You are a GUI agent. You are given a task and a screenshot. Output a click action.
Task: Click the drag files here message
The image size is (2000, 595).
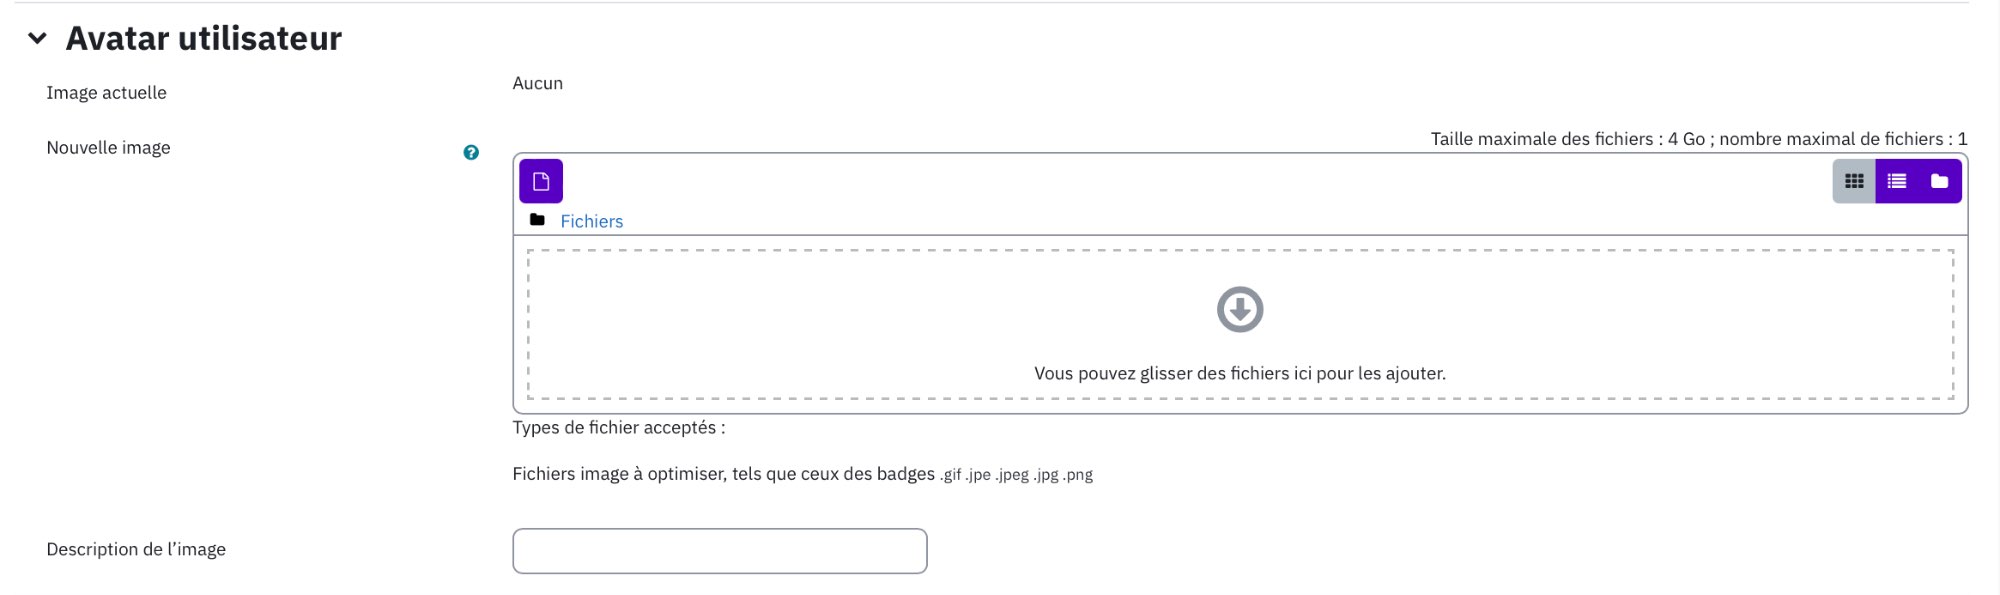point(1240,374)
